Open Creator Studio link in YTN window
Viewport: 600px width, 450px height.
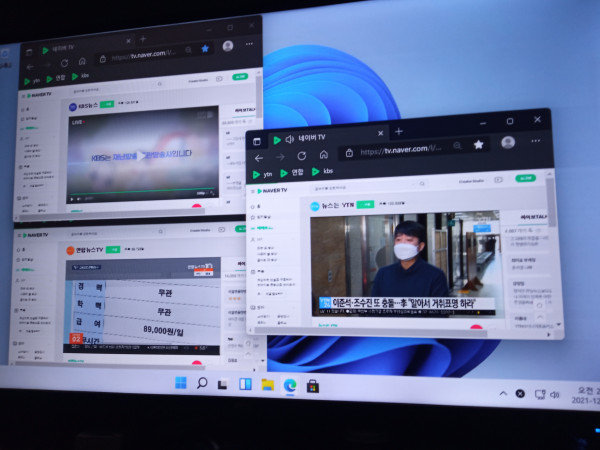point(471,181)
